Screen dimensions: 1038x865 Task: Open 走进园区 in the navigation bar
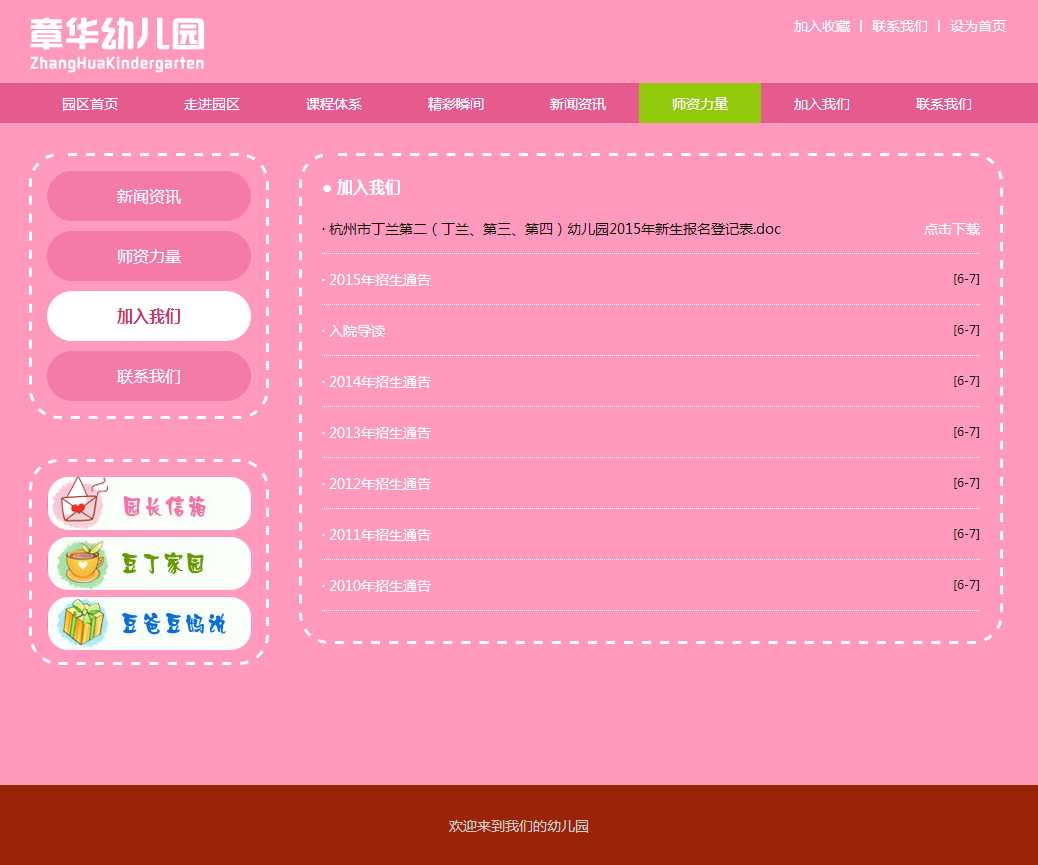click(x=212, y=104)
